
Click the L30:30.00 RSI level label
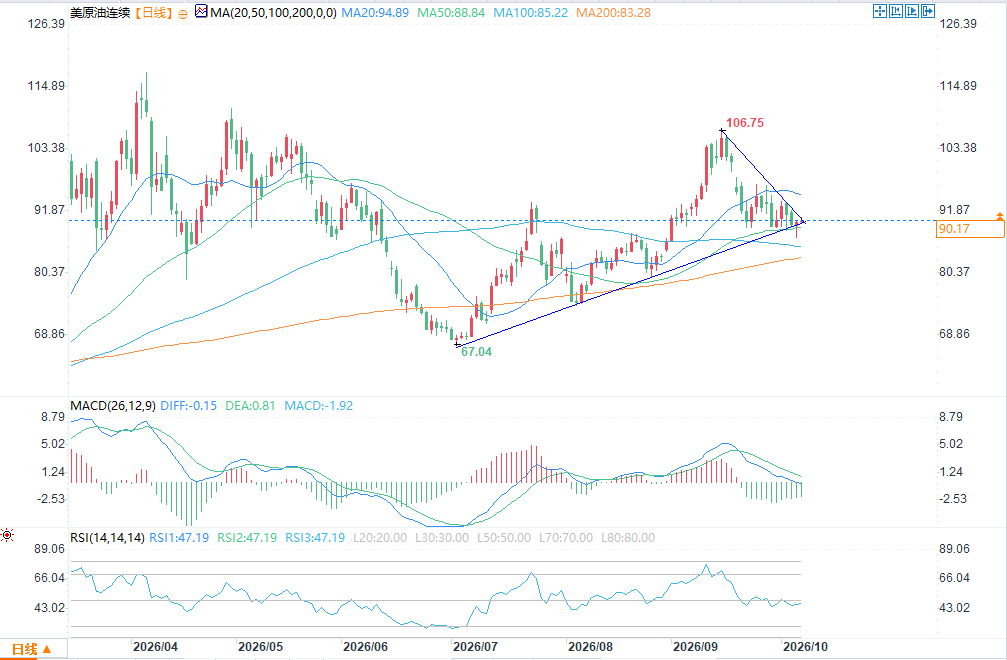click(442, 538)
